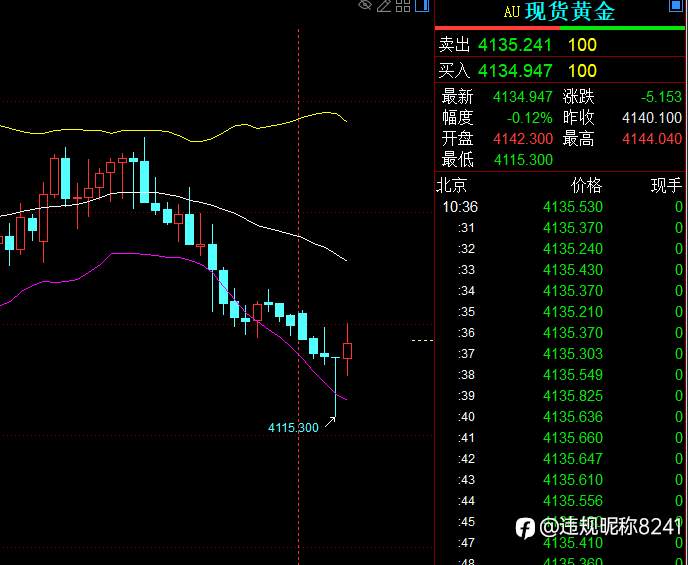The image size is (688, 565).
Task: Click the 买入 label
Action: click(454, 71)
